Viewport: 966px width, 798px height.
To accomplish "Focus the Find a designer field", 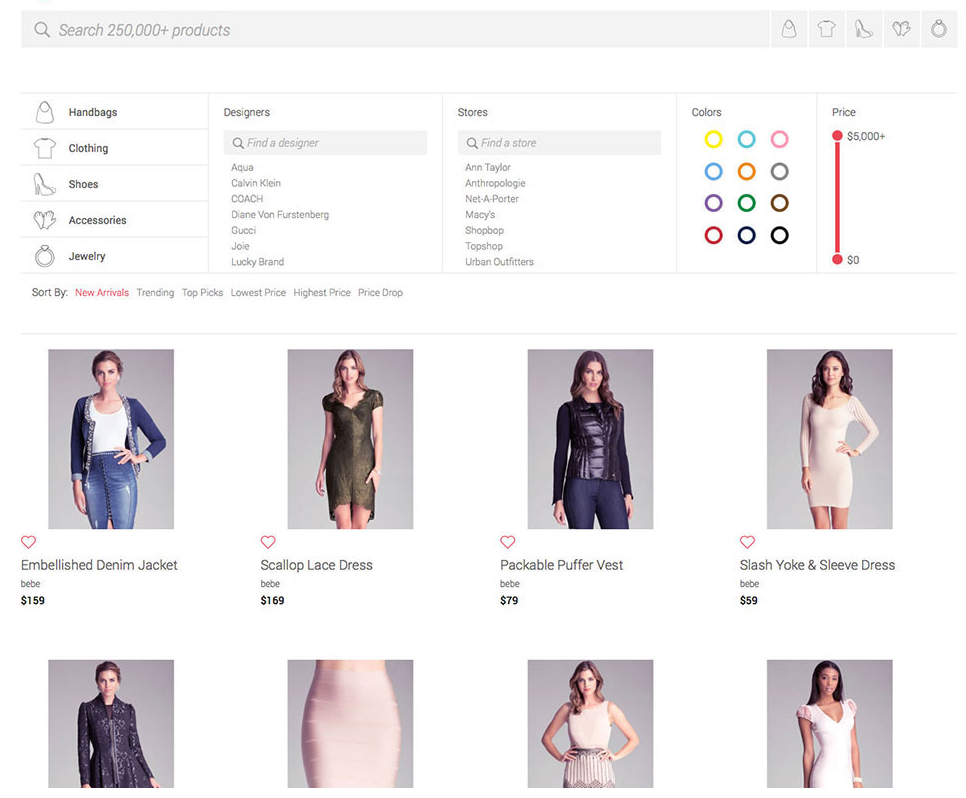I will pyautogui.click(x=325, y=143).
